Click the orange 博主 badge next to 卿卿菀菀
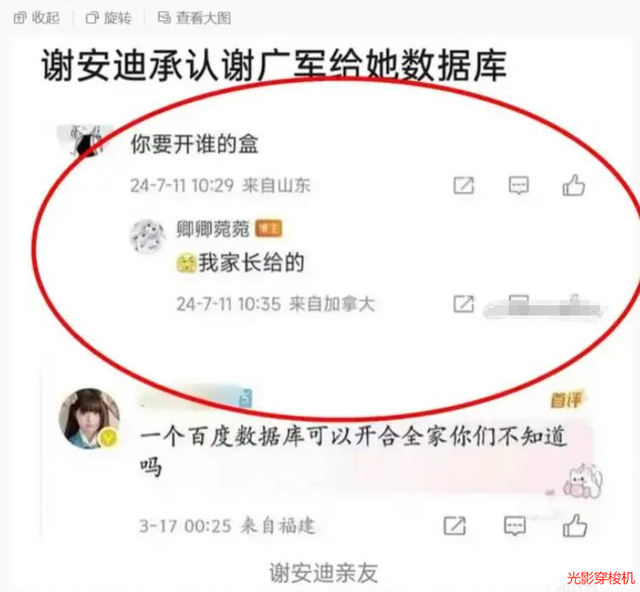The width and height of the screenshot is (640, 592). pyautogui.click(x=269, y=229)
